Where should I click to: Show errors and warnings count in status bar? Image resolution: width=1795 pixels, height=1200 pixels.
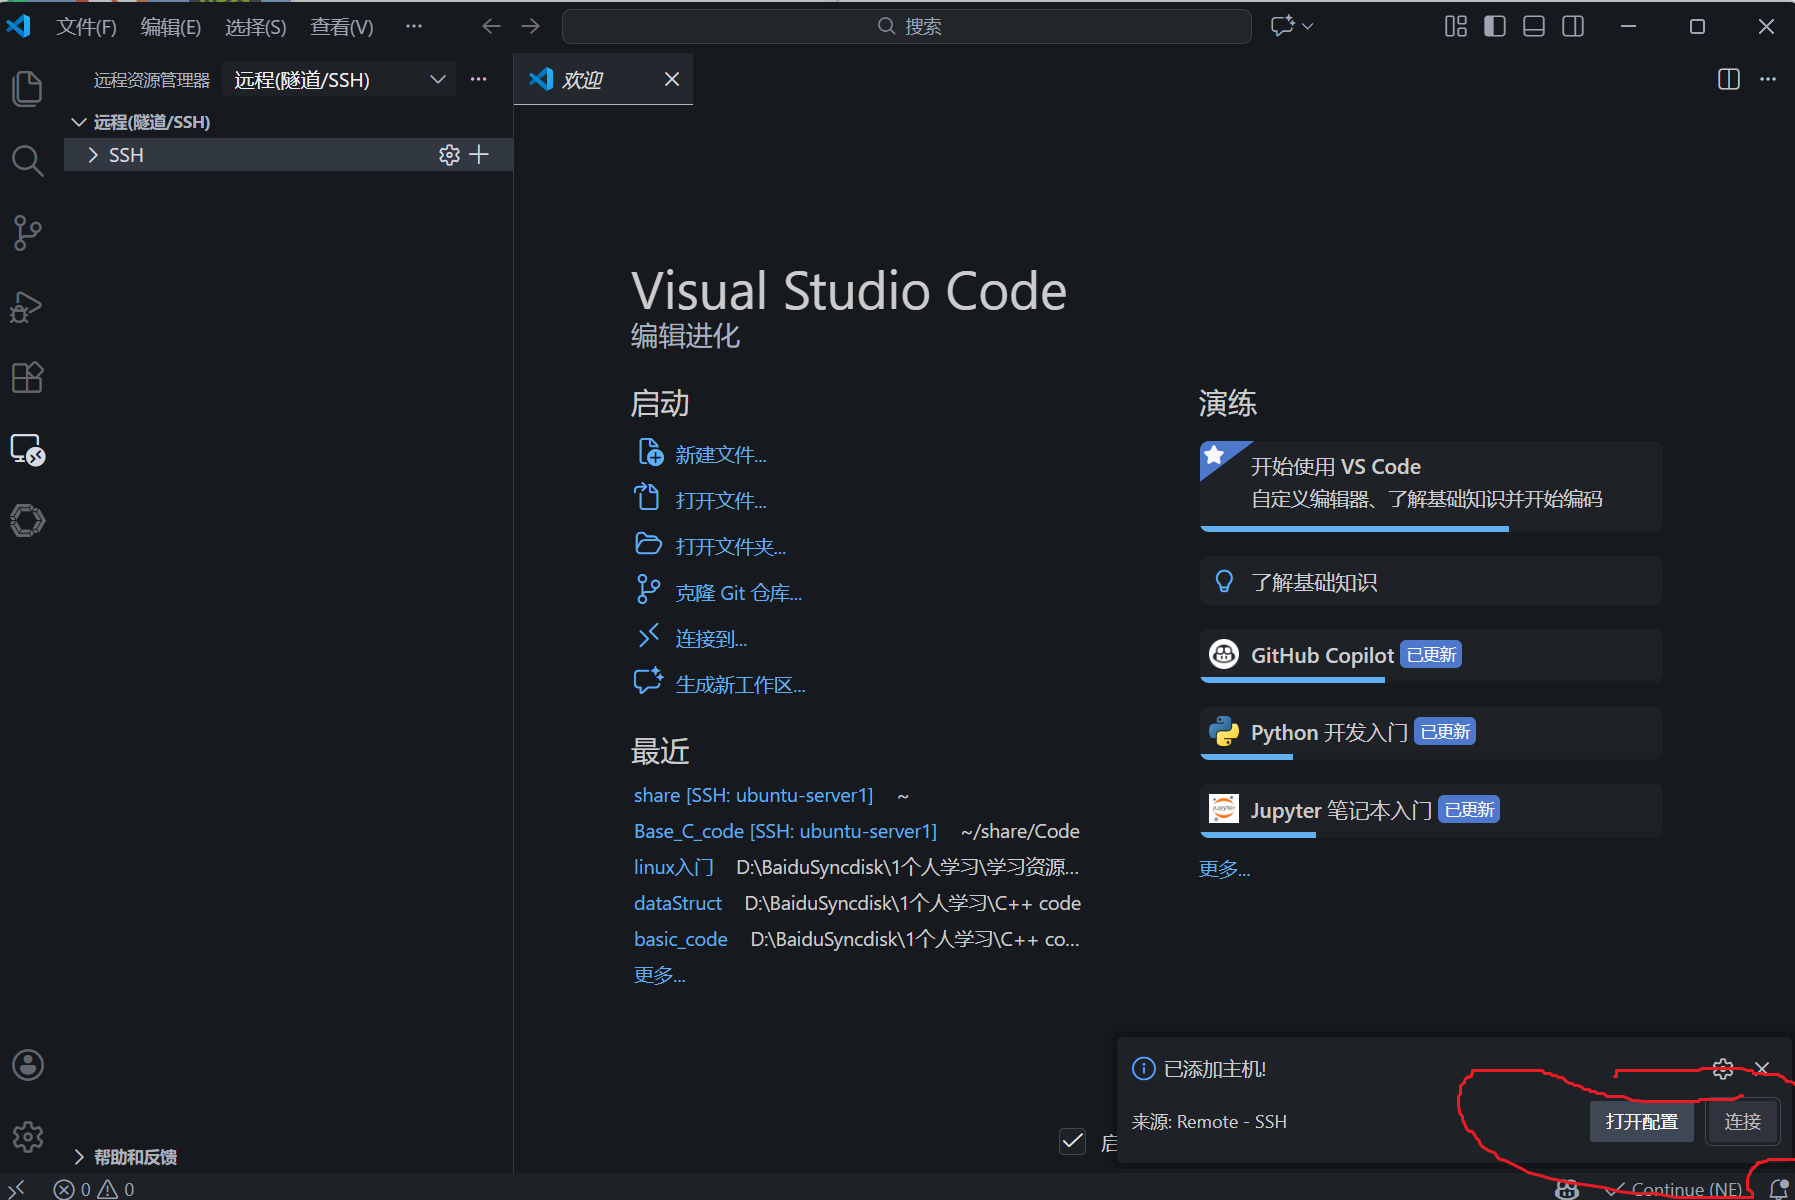[x=94, y=1189]
